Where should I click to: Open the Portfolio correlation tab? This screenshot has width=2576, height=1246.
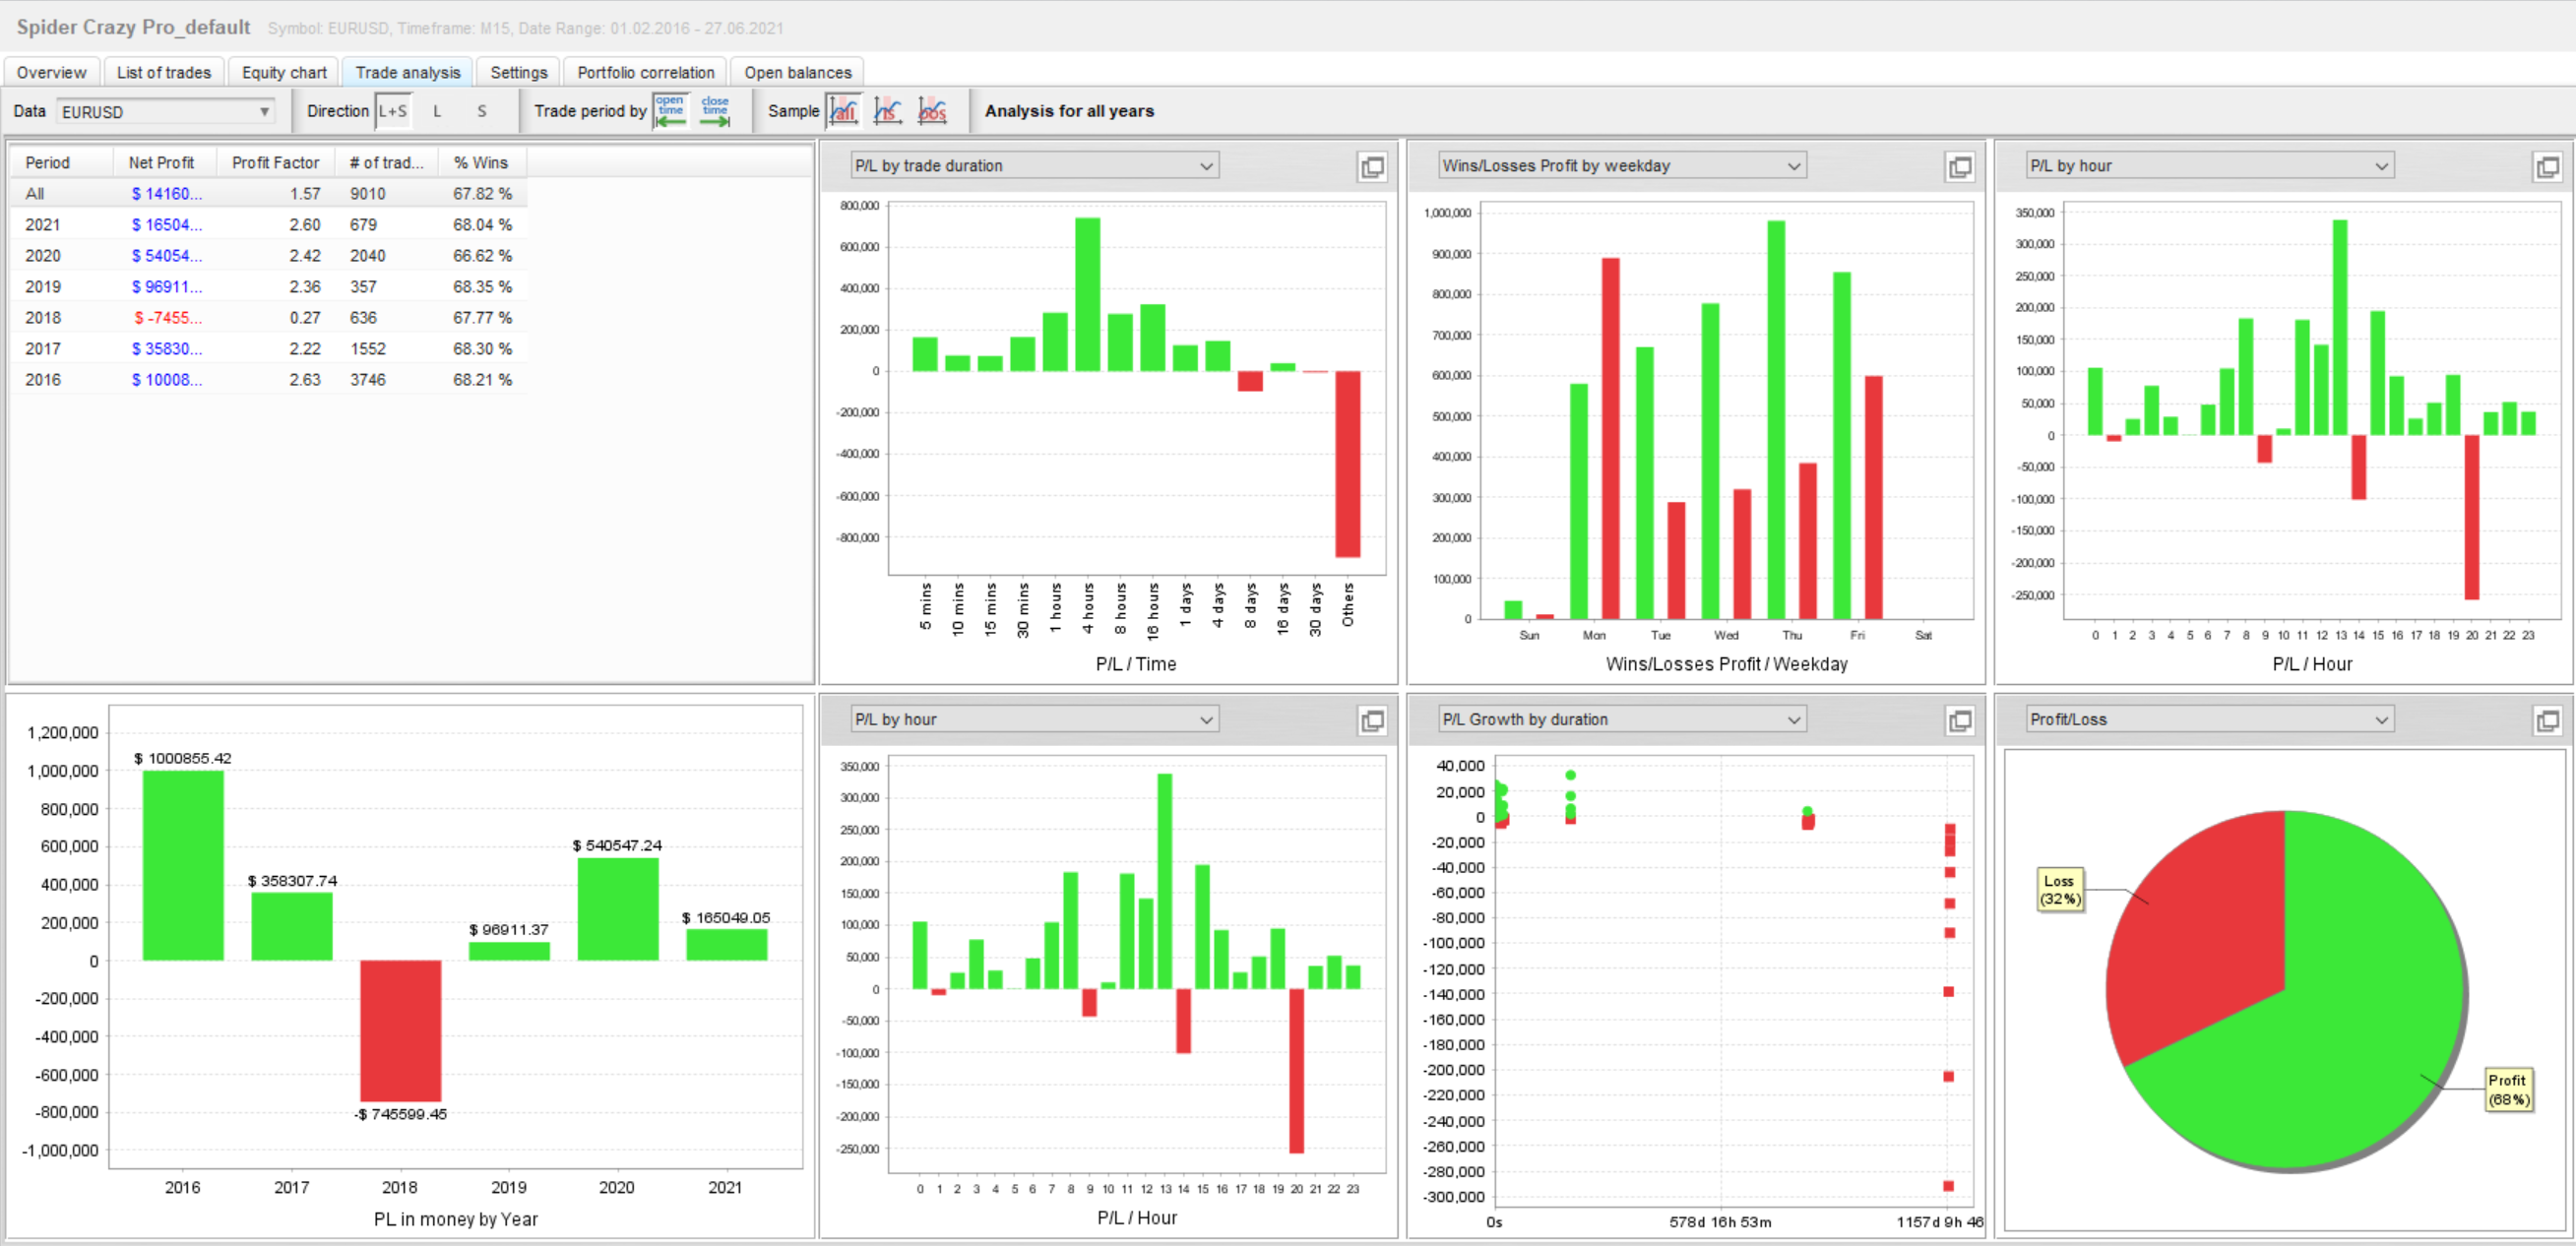[x=646, y=72]
